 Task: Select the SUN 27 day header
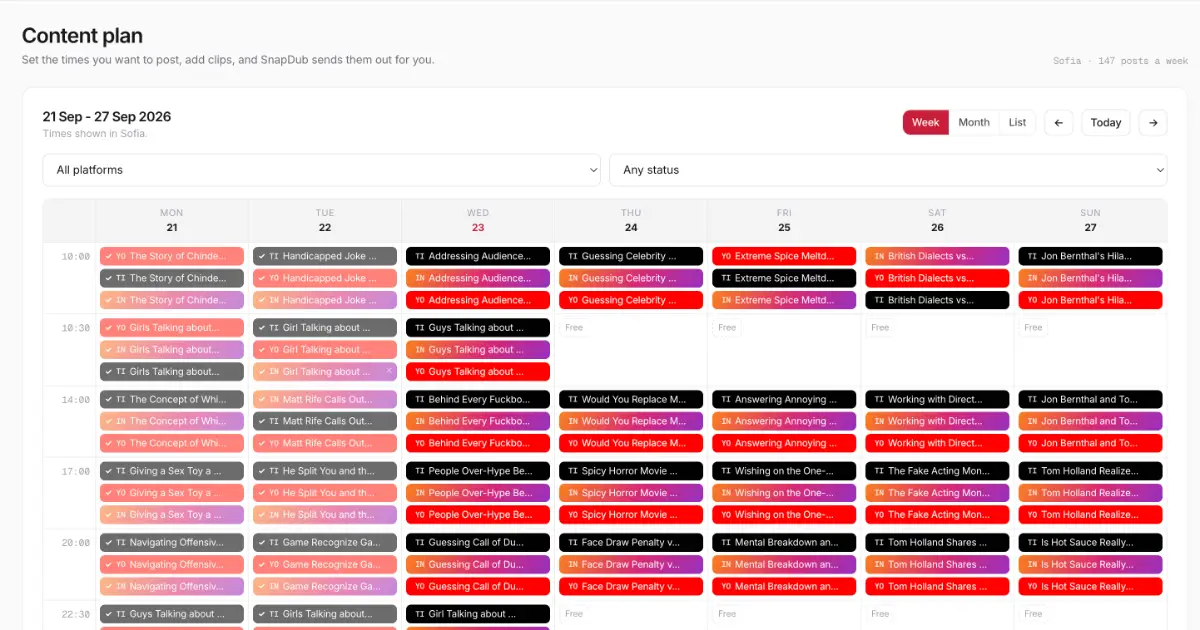click(x=1091, y=220)
